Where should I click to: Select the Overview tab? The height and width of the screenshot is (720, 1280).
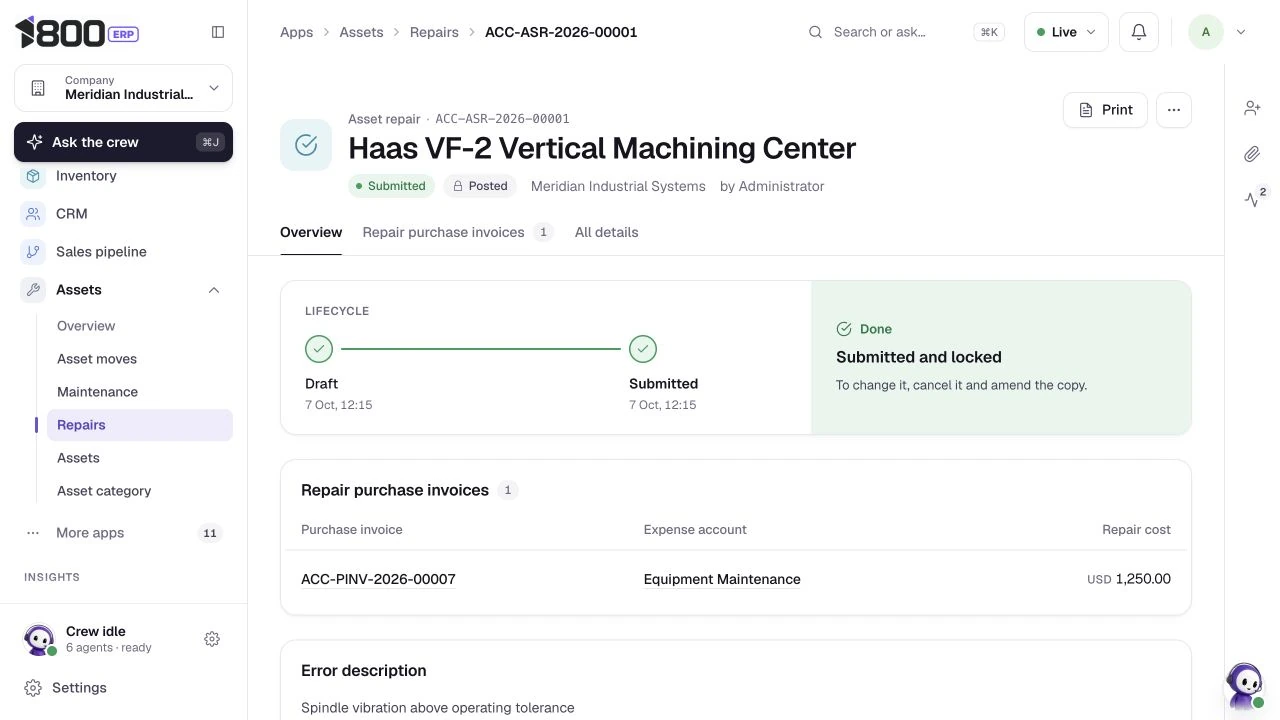[311, 232]
